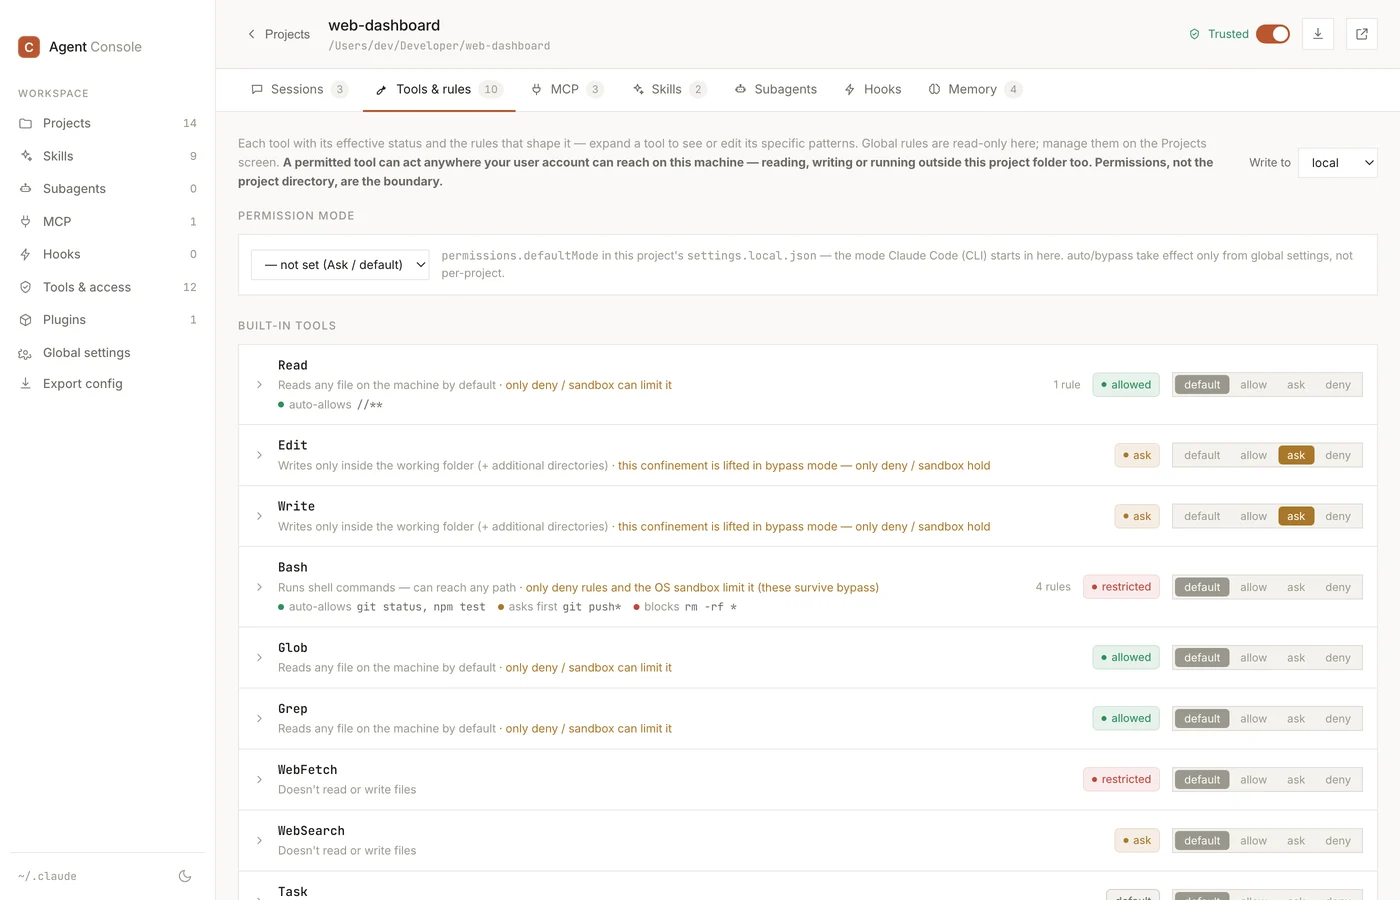1400x900 pixels.
Task: Click the '~/.claude' path in sidebar footer
Action: (x=47, y=876)
